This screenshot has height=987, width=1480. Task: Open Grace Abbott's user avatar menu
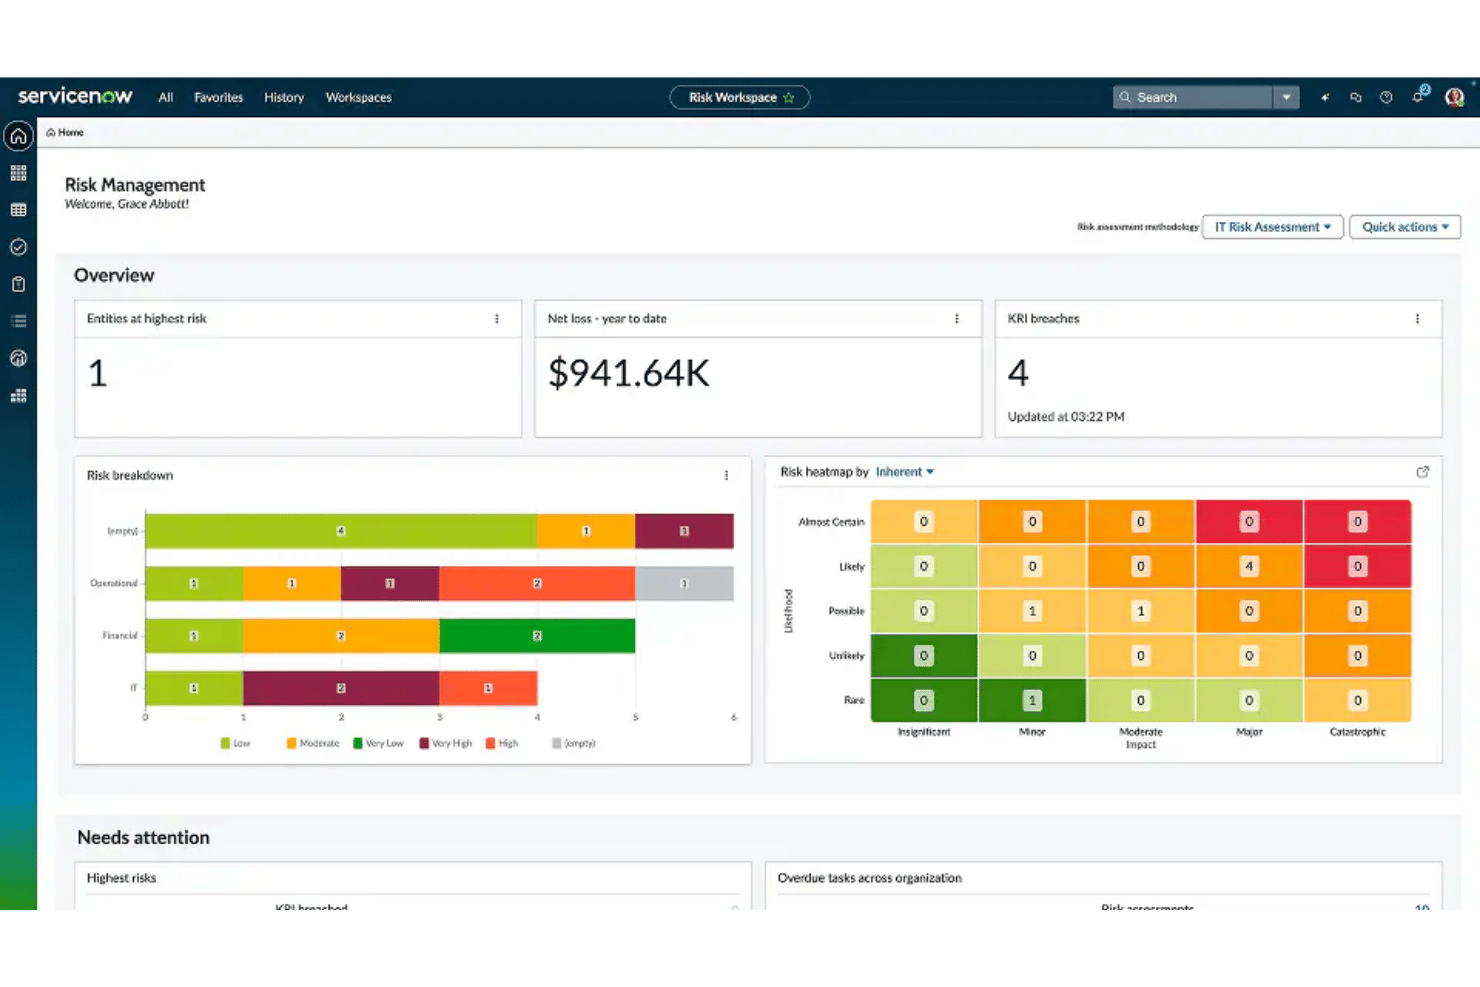[x=1455, y=97]
